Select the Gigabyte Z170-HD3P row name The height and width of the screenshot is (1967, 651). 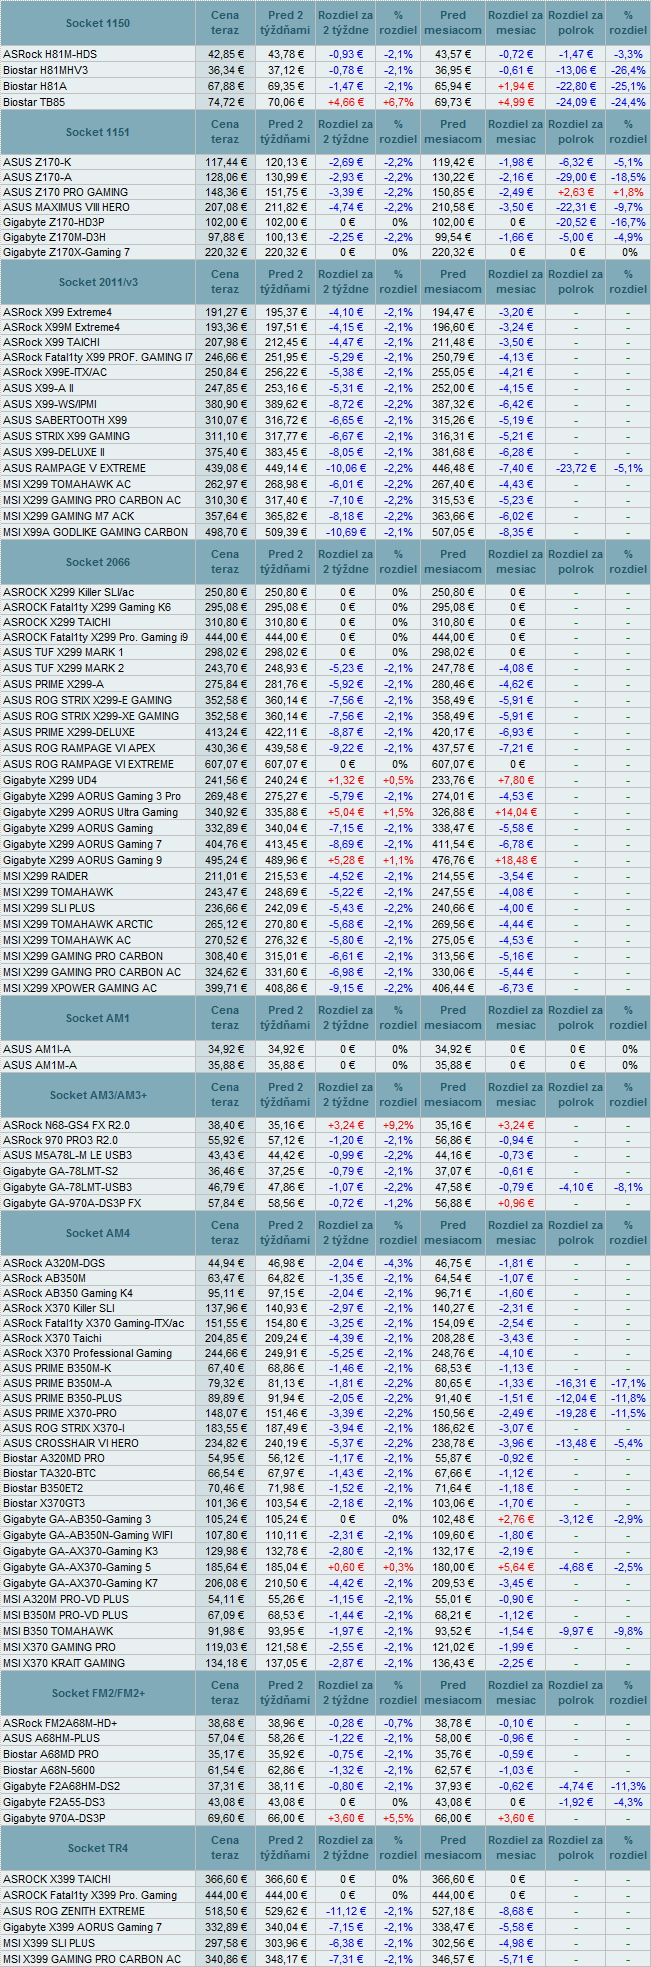[54, 222]
